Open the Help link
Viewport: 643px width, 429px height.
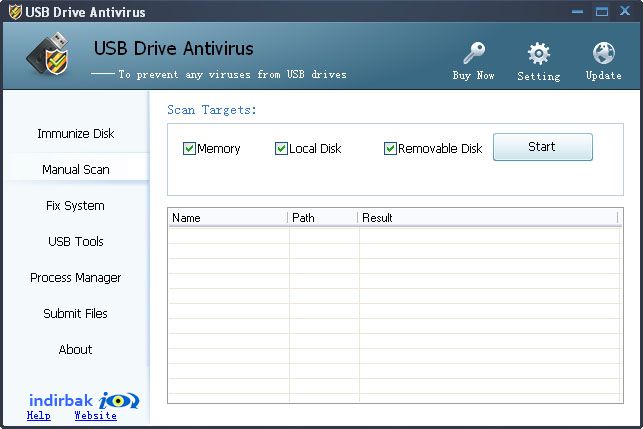[39, 415]
